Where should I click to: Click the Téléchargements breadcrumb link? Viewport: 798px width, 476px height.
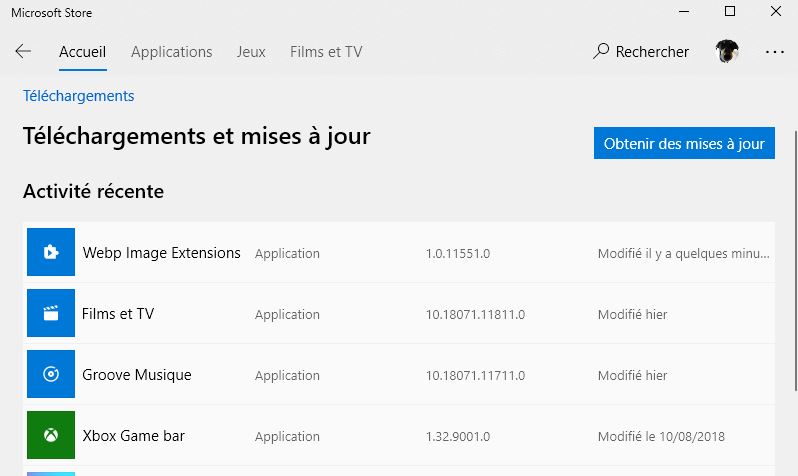[78, 96]
